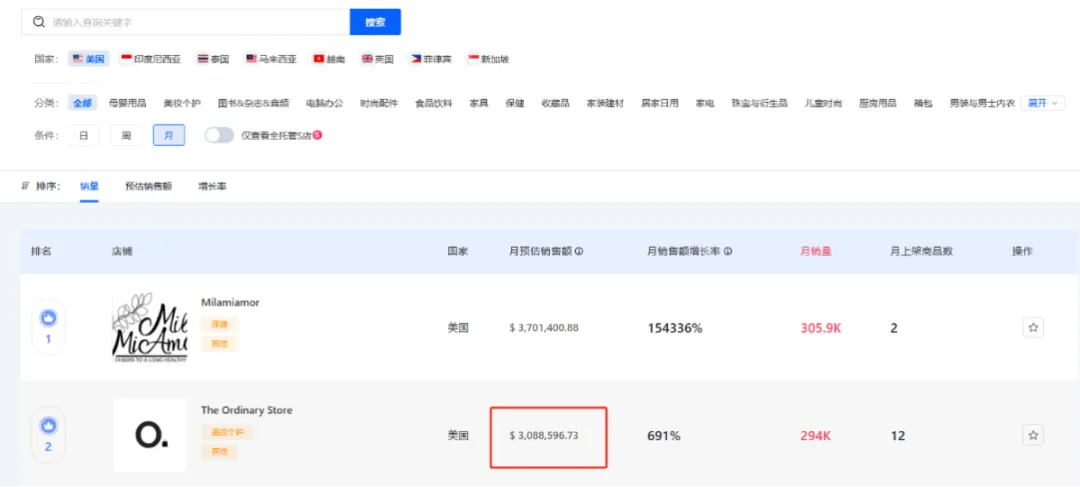Click the 月销量 column header

tap(816, 251)
